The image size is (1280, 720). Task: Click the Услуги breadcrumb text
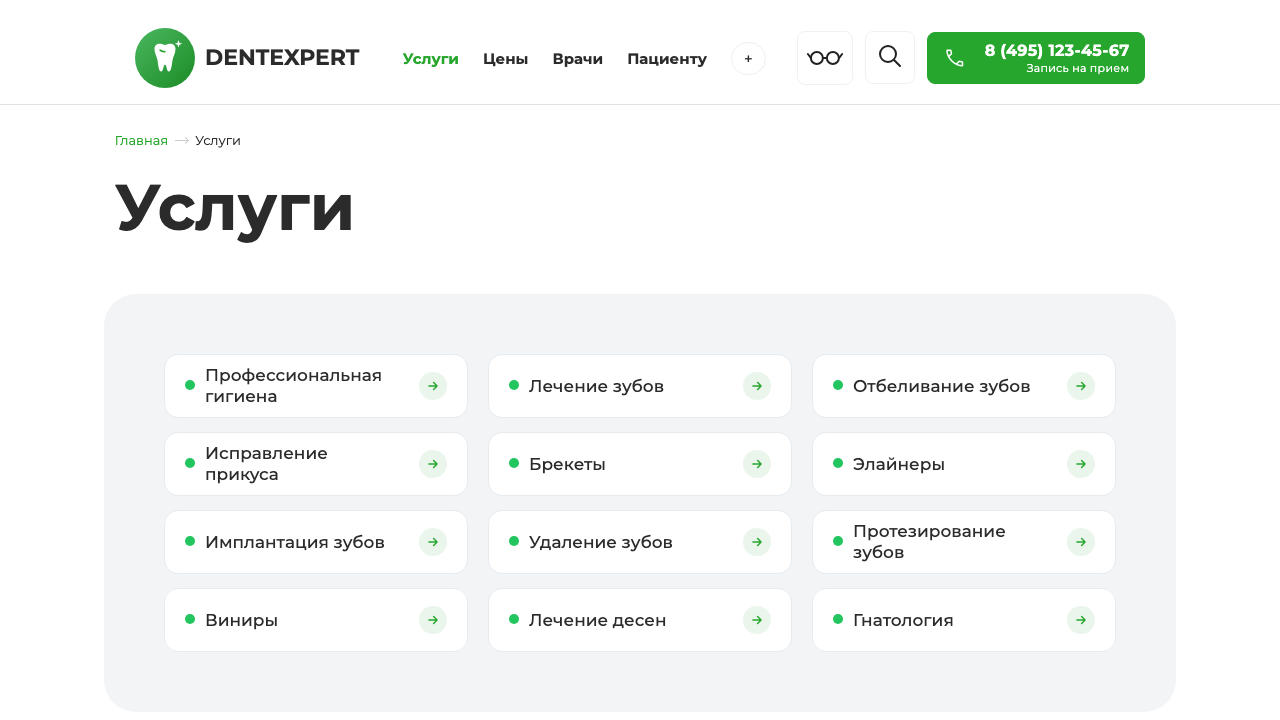(218, 141)
